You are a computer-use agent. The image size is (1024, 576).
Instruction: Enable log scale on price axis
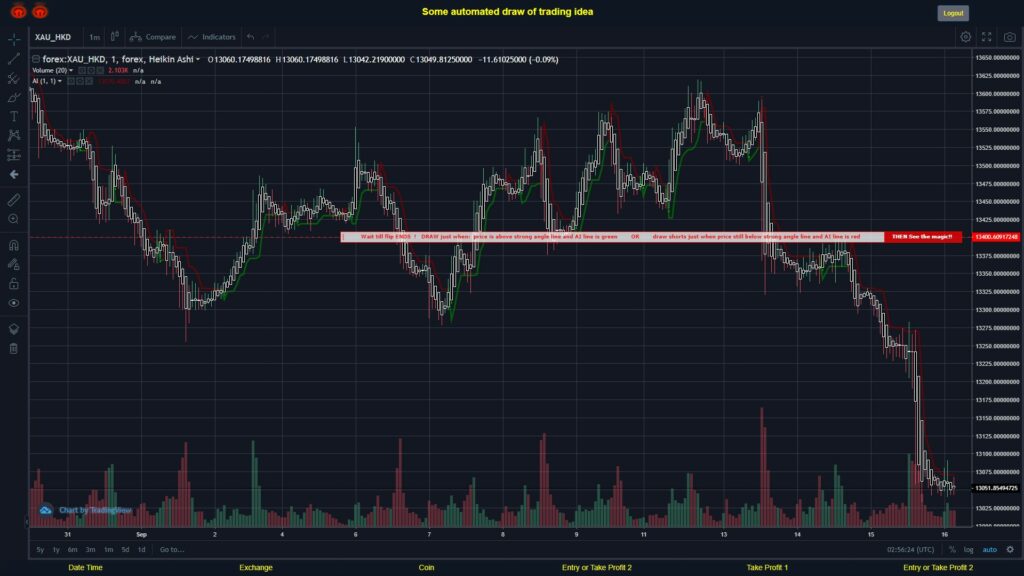pyautogui.click(x=968, y=549)
